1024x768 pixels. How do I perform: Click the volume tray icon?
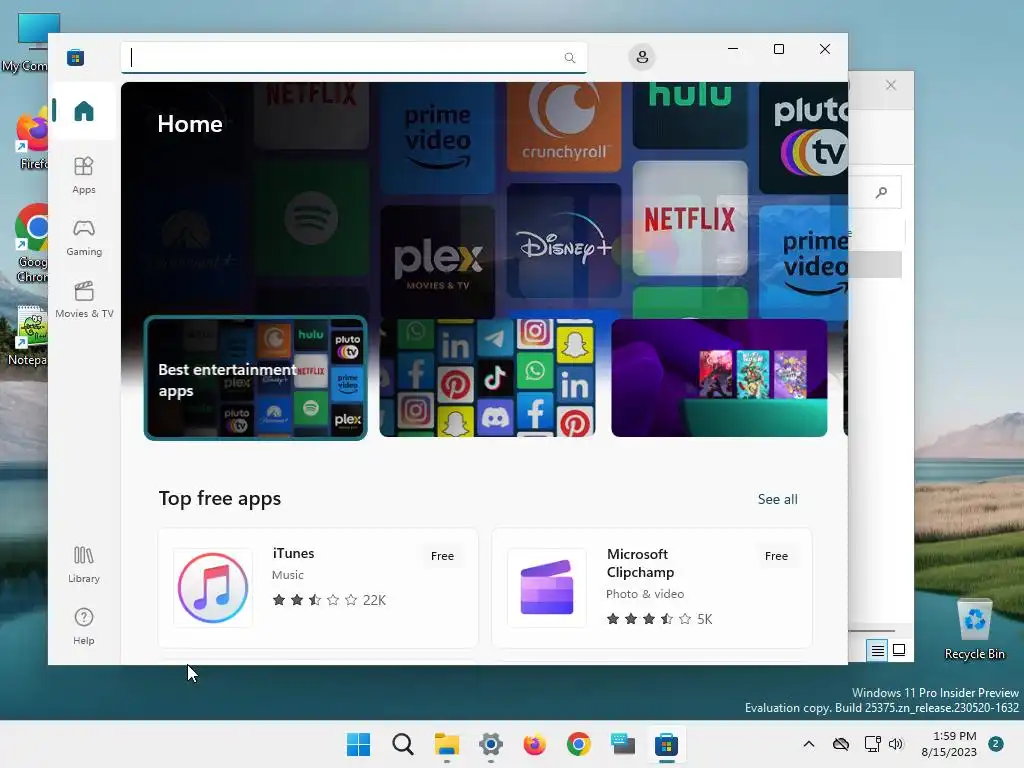(895, 744)
